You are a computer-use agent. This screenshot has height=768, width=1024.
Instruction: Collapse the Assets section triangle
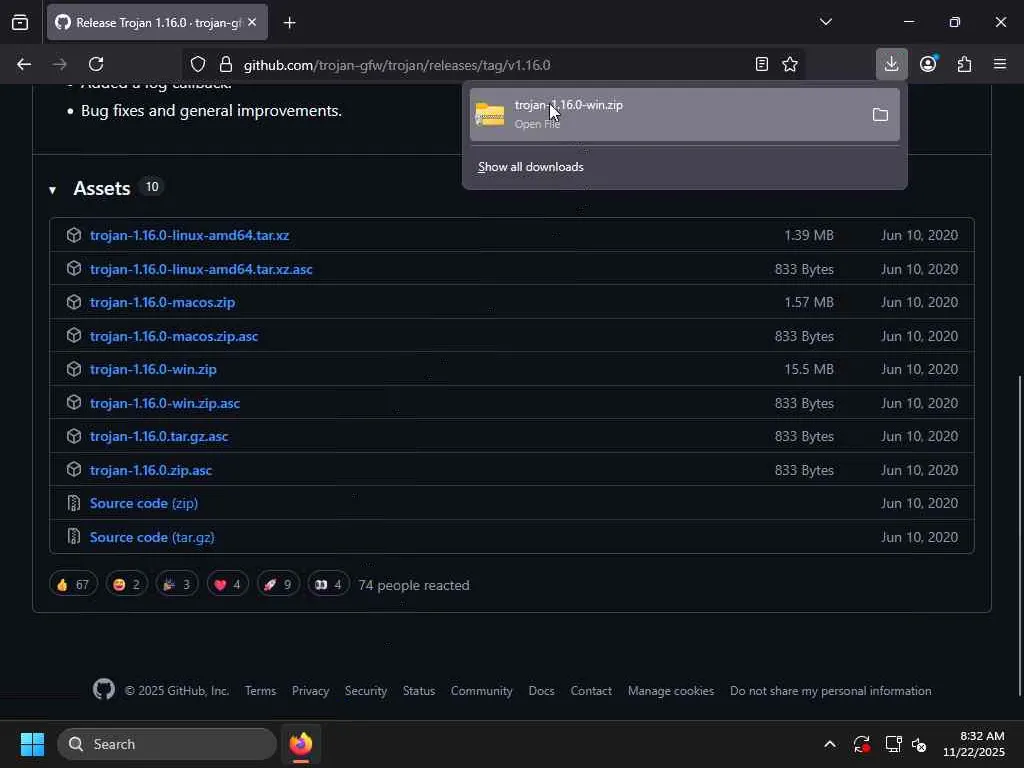(x=52, y=190)
